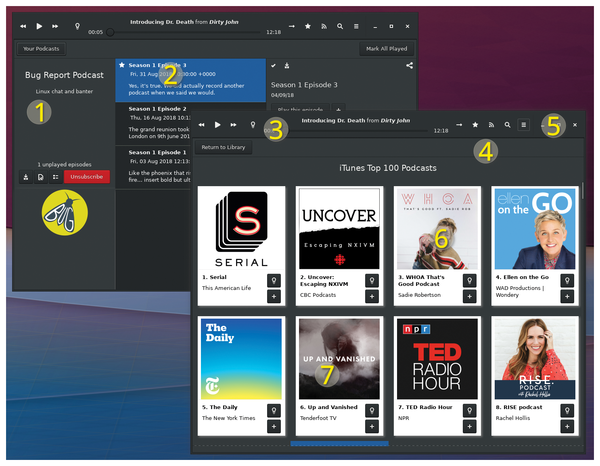Subscribe to The Daily with its plus button
The image size is (600, 466).
(x=274, y=427)
